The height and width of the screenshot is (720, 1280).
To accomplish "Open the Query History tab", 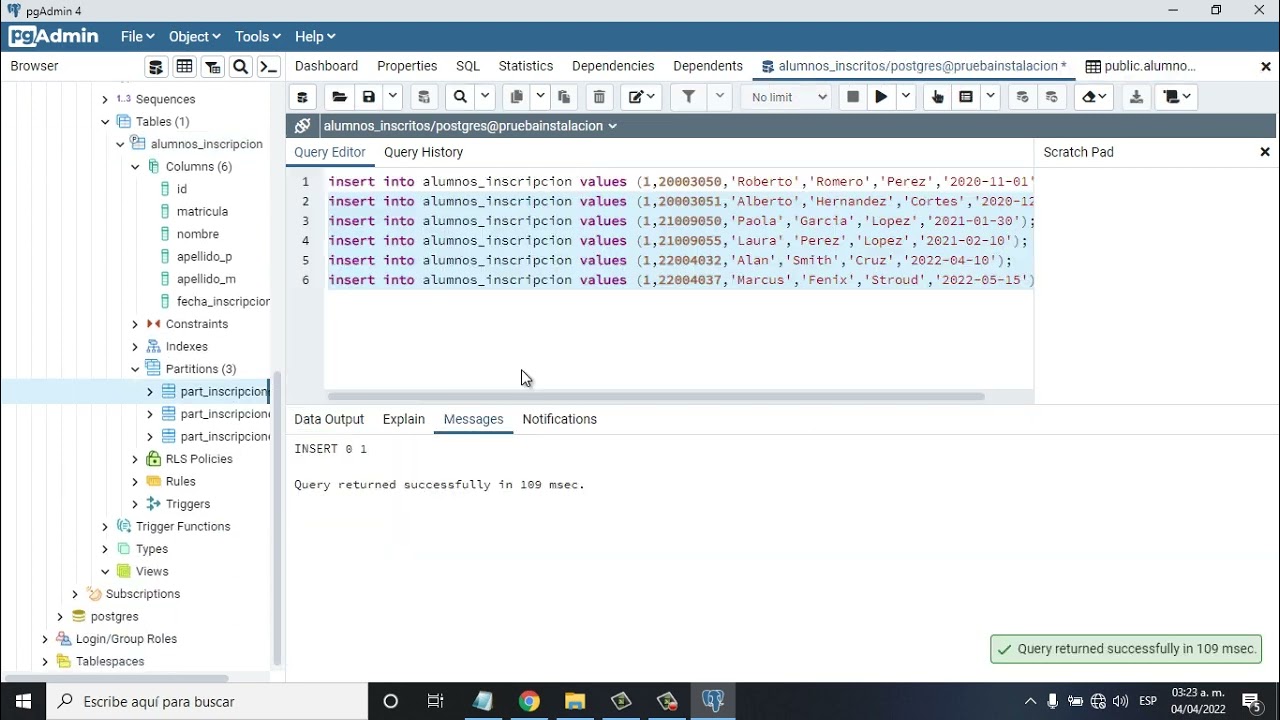I will [423, 152].
